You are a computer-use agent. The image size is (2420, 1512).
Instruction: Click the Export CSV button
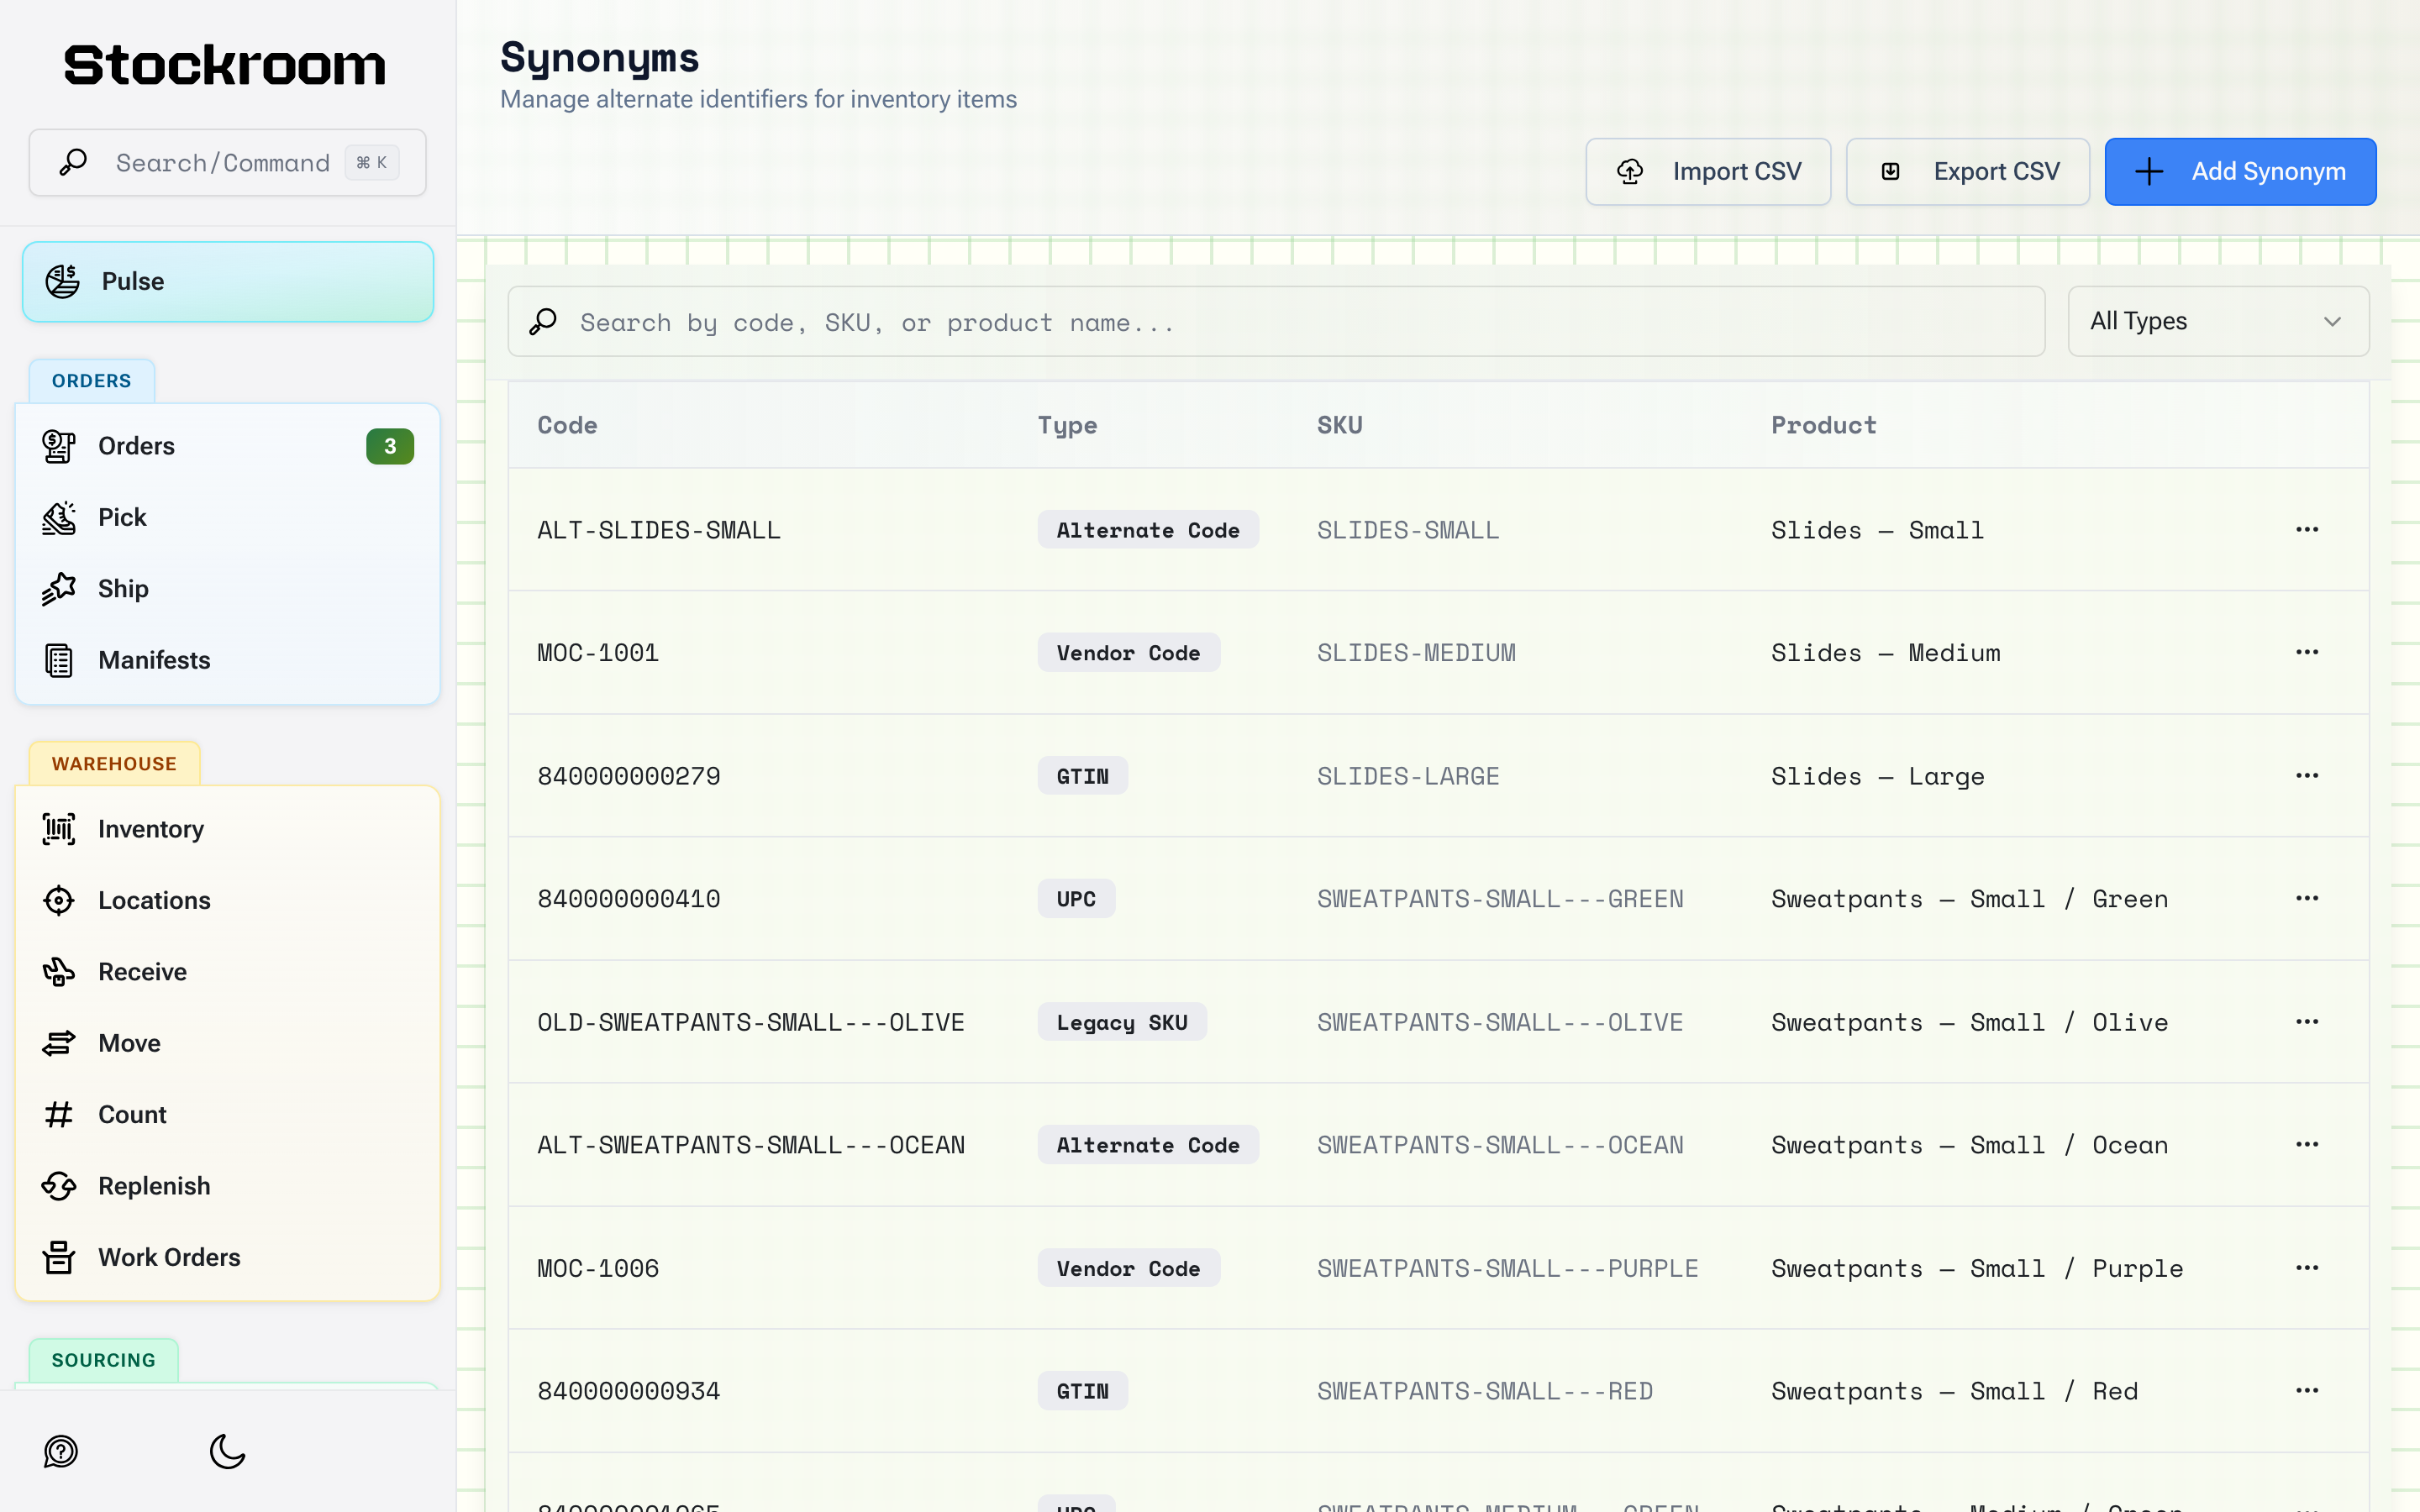[x=1967, y=172]
